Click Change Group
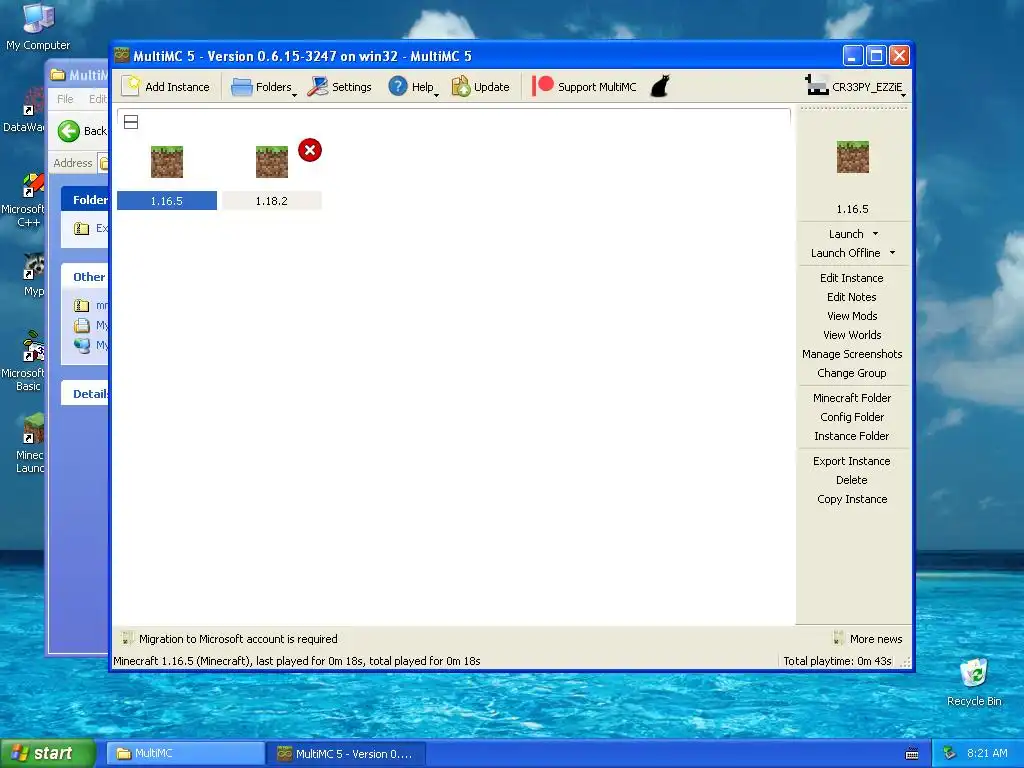Screen dimensions: 1024x768 (x=852, y=372)
